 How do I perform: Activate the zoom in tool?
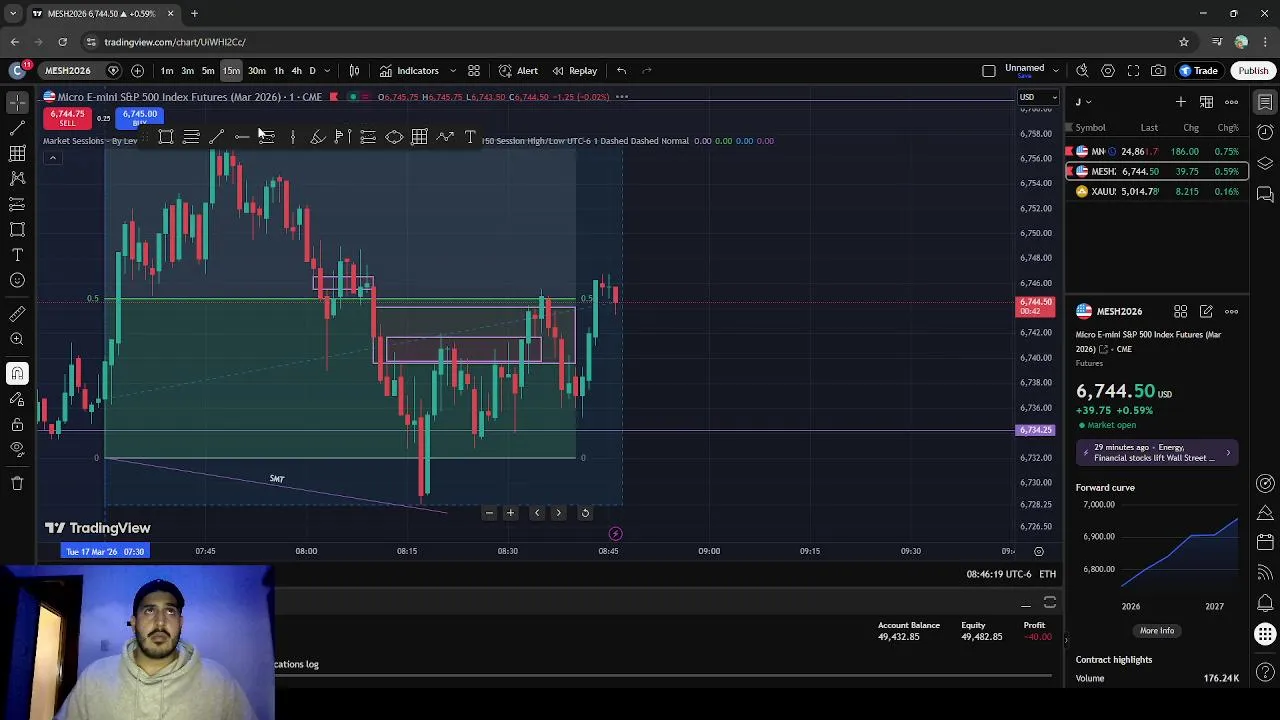pyautogui.click(x=17, y=339)
